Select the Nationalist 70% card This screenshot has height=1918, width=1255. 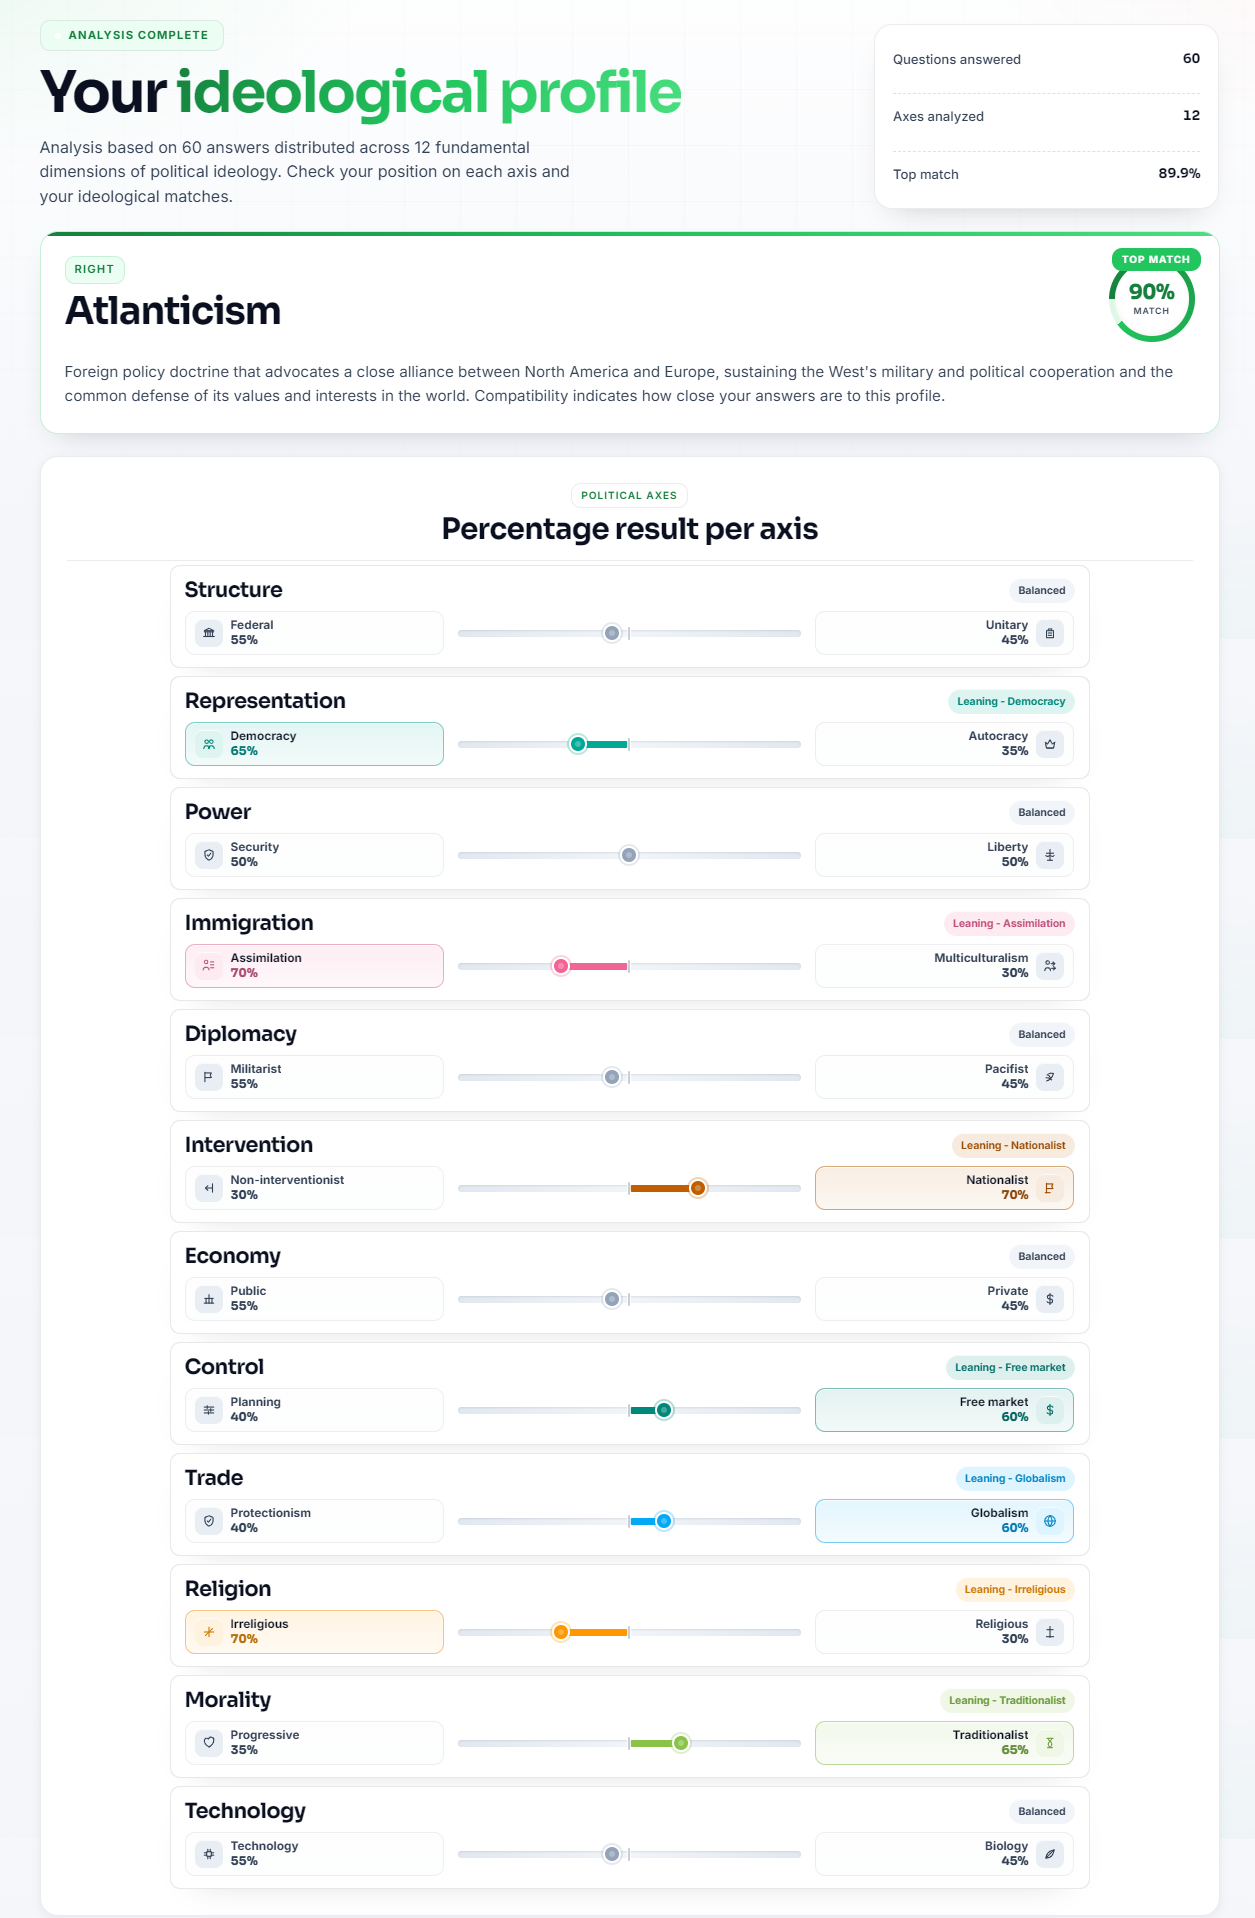[944, 1188]
